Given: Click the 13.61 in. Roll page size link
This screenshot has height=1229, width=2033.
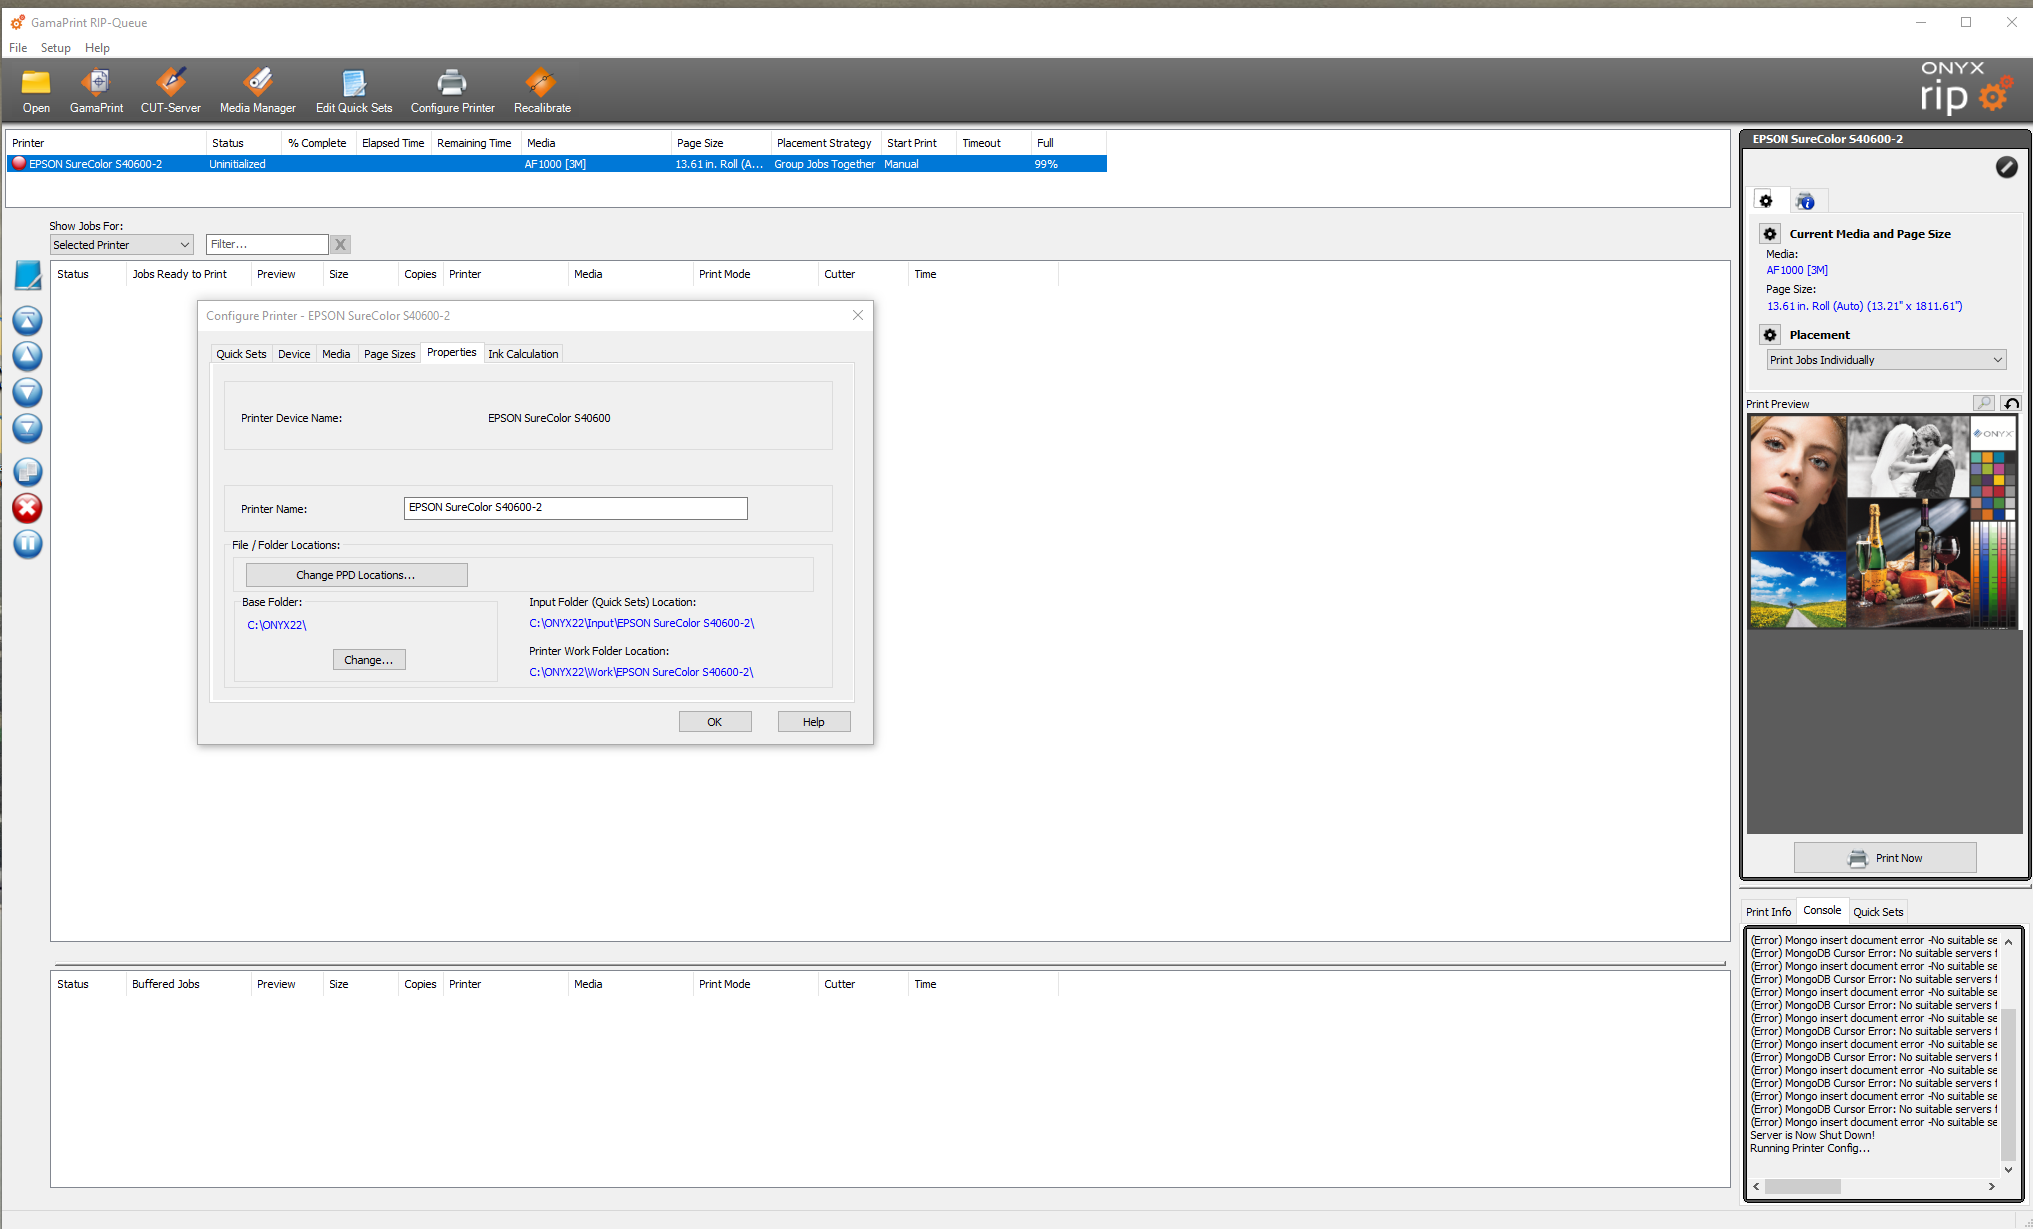Looking at the screenshot, I should [x=1864, y=306].
